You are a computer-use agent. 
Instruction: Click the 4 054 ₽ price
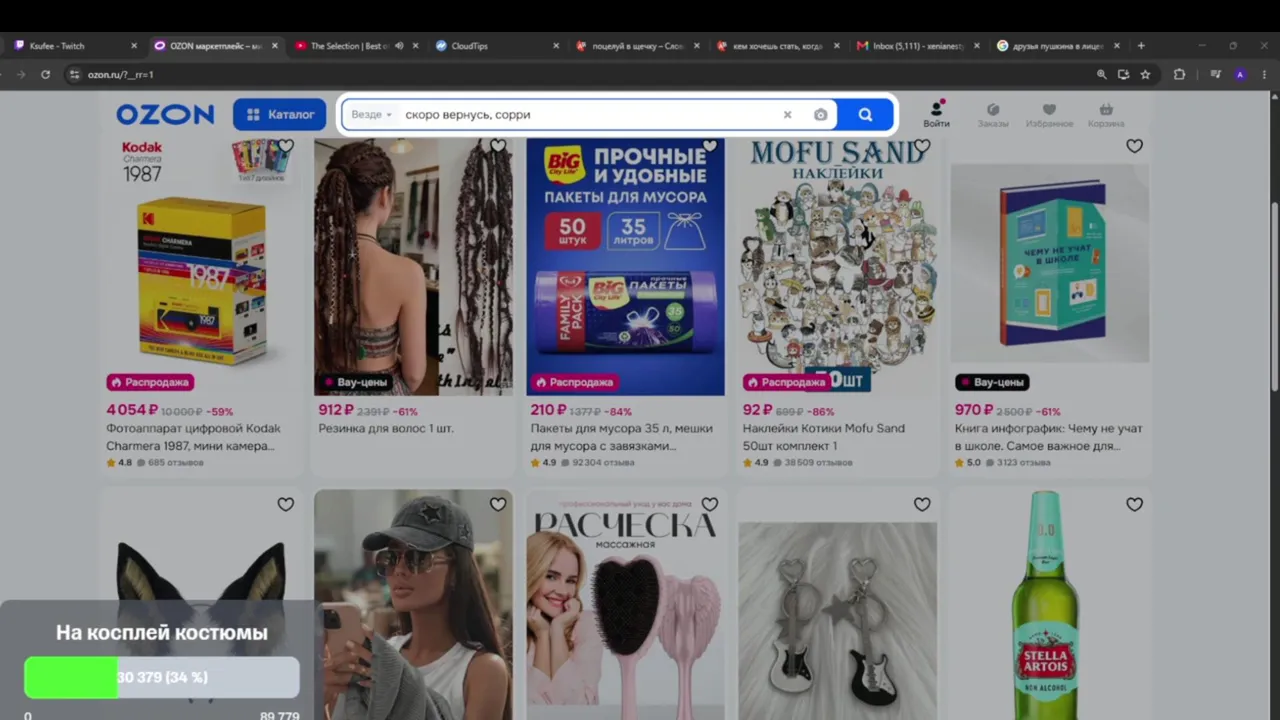click(132, 410)
